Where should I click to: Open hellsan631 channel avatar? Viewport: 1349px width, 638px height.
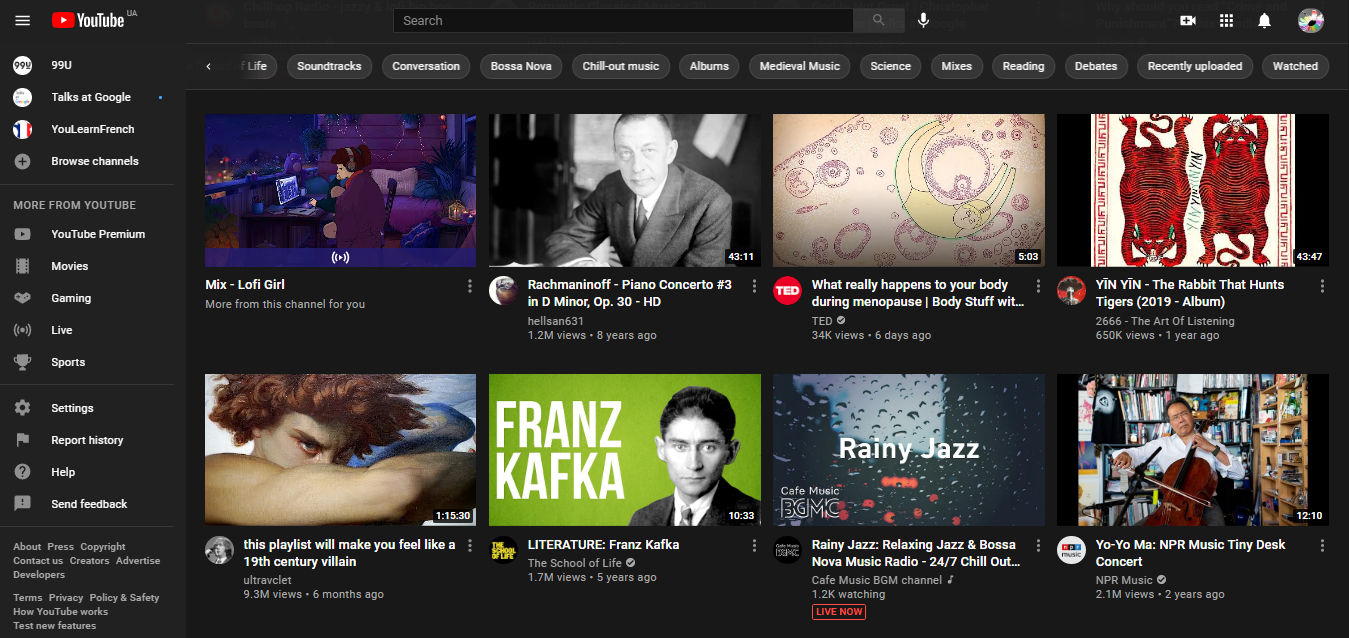pos(503,290)
